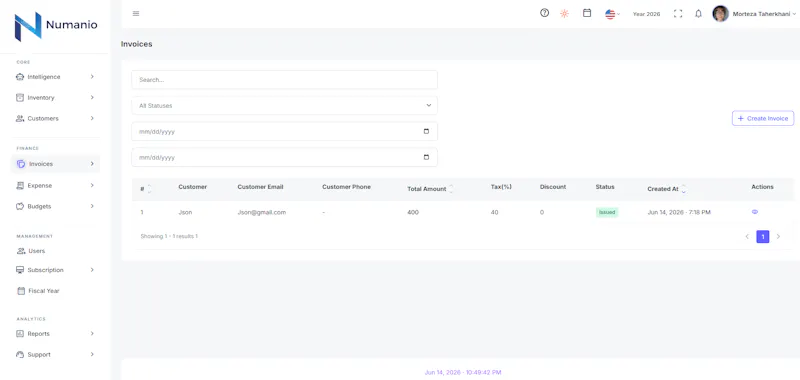This screenshot has width=800, height=380.
Task: Click the Customers people icon
Action: pyautogui.click(x=20, y=118)
